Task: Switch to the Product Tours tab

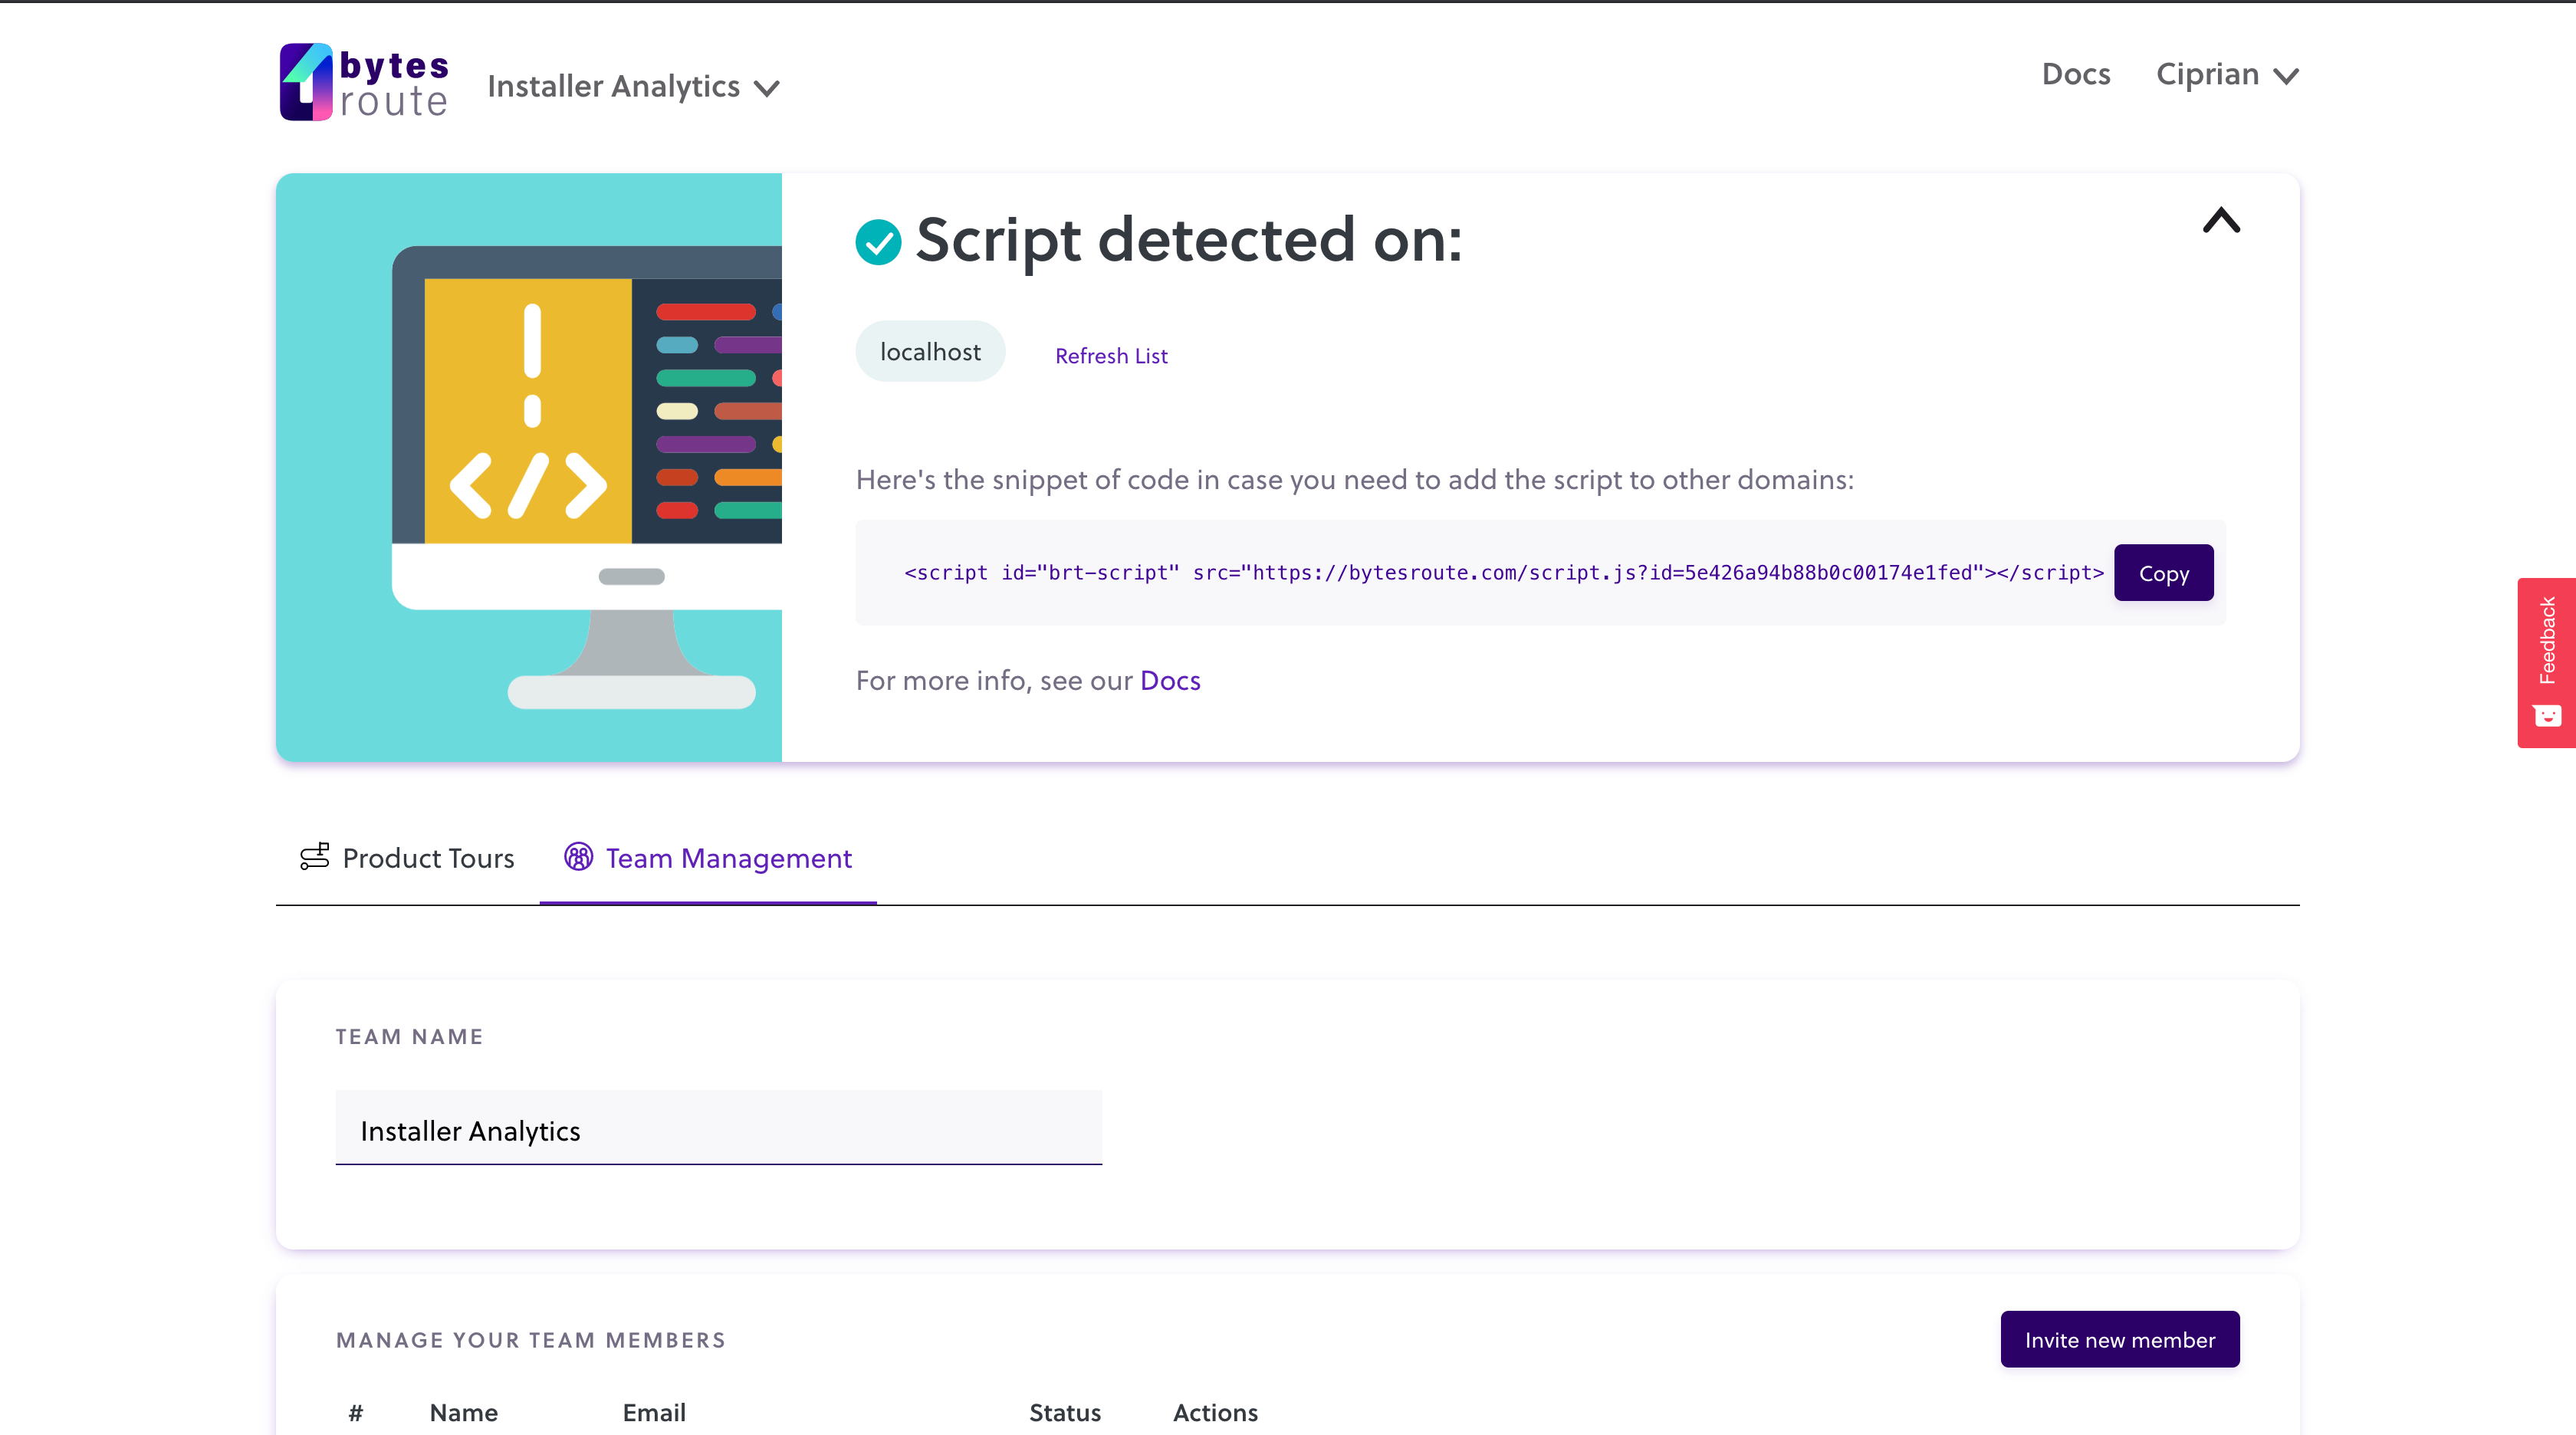Action: pyautogui.click(x=427, y=858)
